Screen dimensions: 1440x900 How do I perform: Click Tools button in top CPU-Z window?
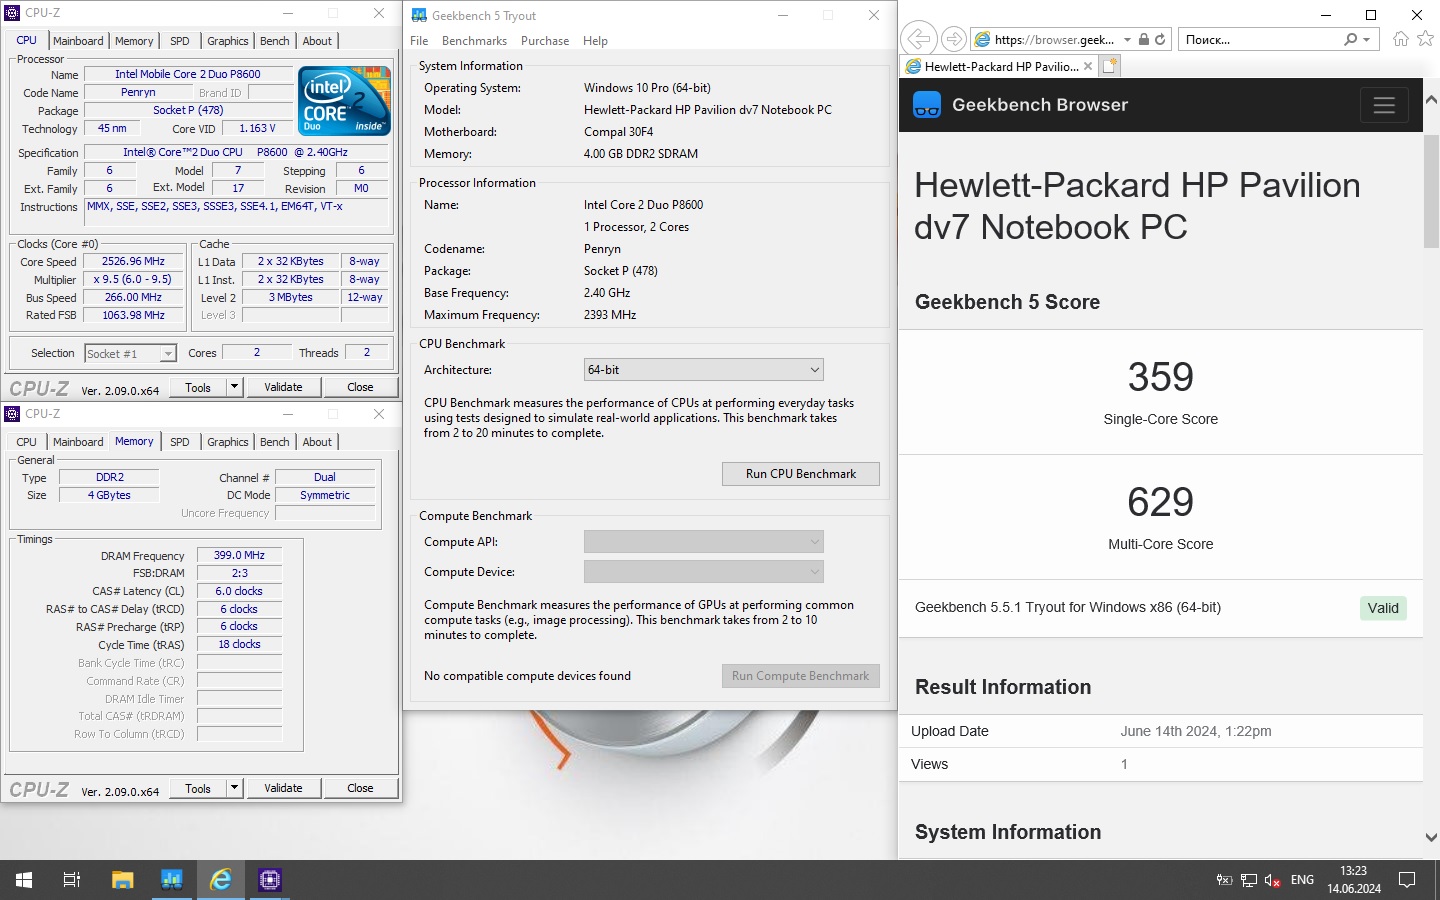[x=198, y=387]
